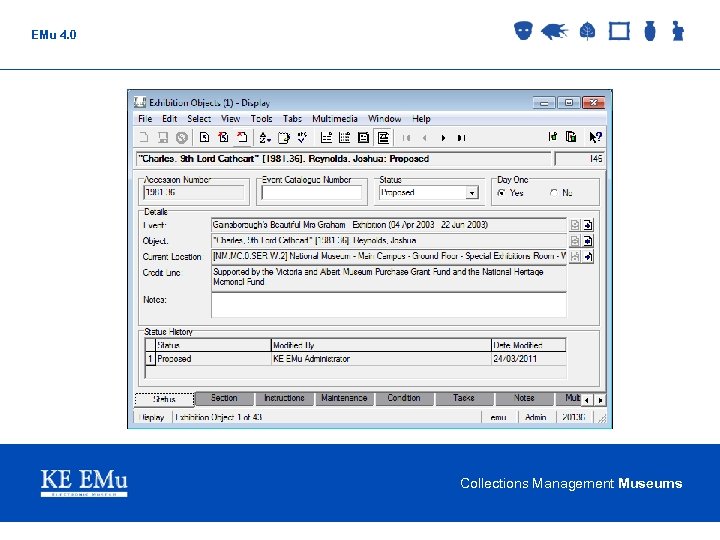This screenshot has width=720, height=540.
Task: Click the Spell check toolbar icon
Action: click(x=302, y=137)
